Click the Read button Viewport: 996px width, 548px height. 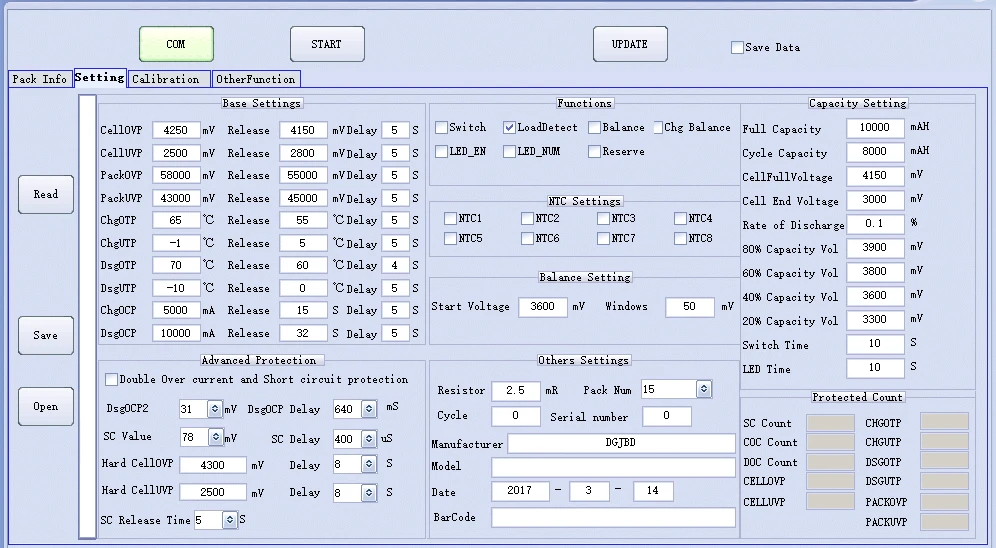pyautogui.click(x=46, y=194)
